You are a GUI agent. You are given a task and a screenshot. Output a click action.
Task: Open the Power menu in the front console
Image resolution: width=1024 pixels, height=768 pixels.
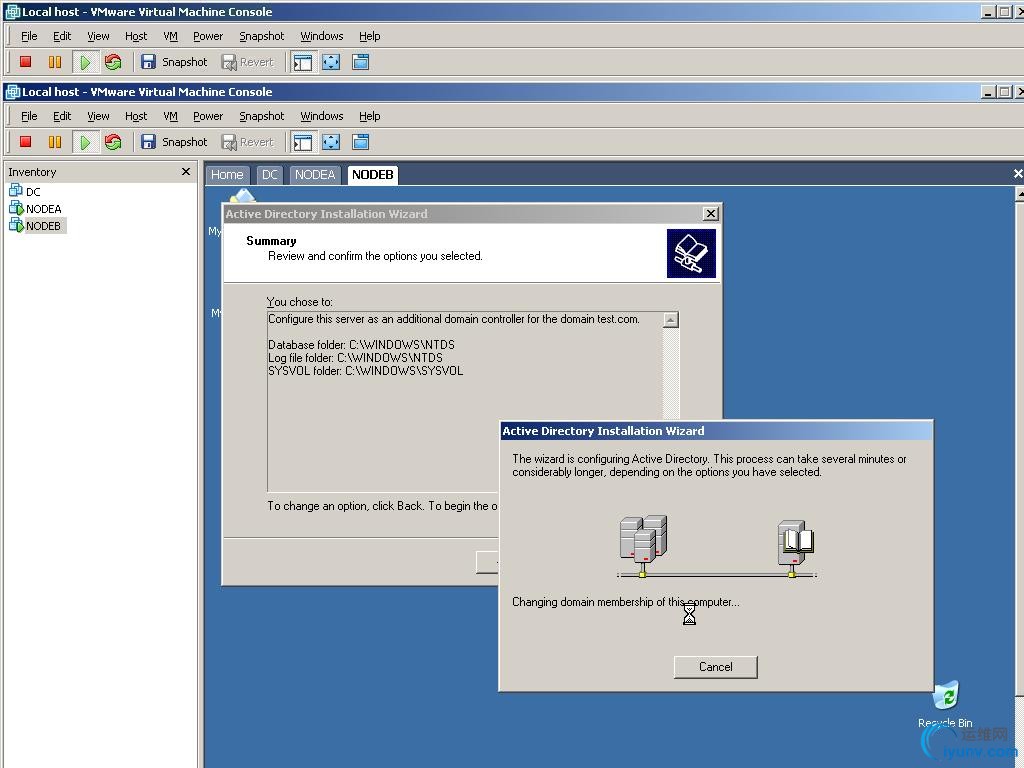208,116
